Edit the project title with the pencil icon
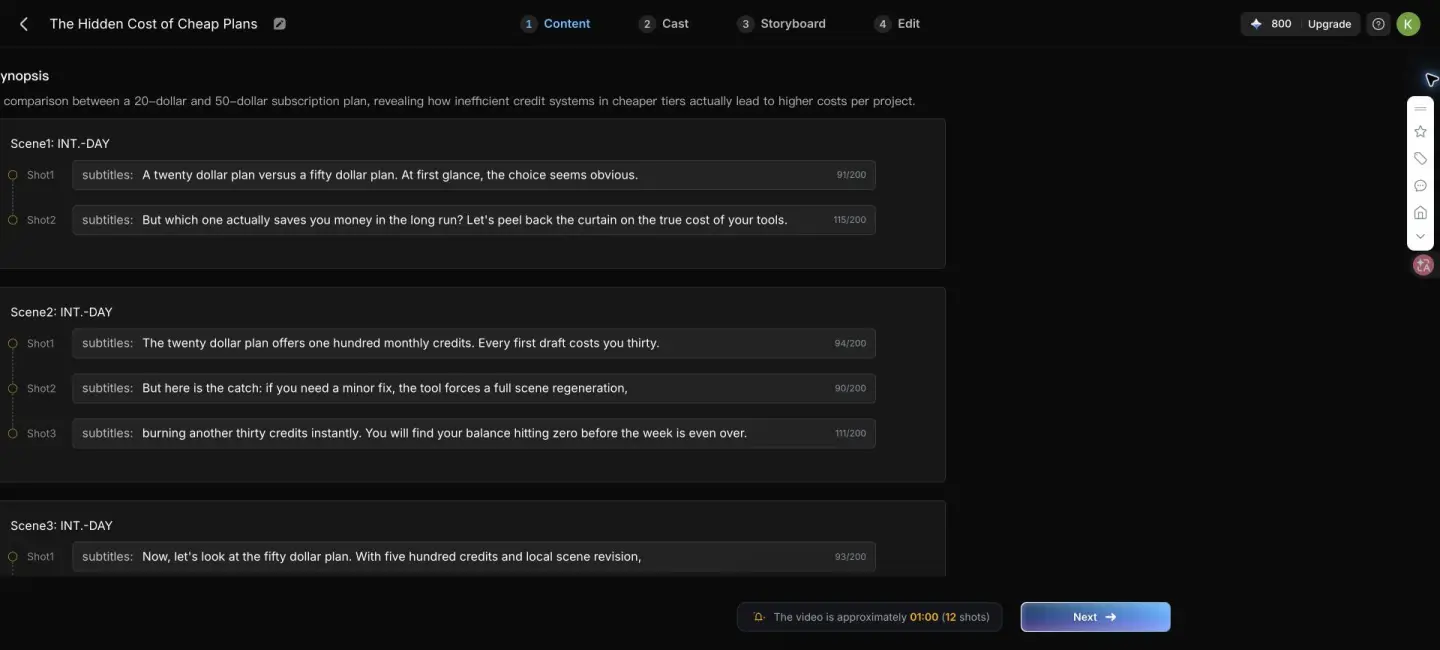 point(280,24)
